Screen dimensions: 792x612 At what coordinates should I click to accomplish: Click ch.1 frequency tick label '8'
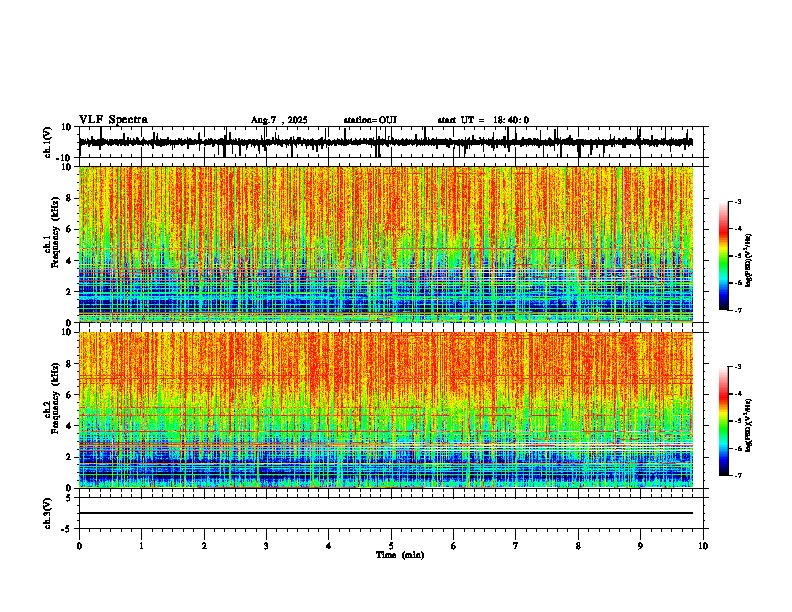pos(69,198)
